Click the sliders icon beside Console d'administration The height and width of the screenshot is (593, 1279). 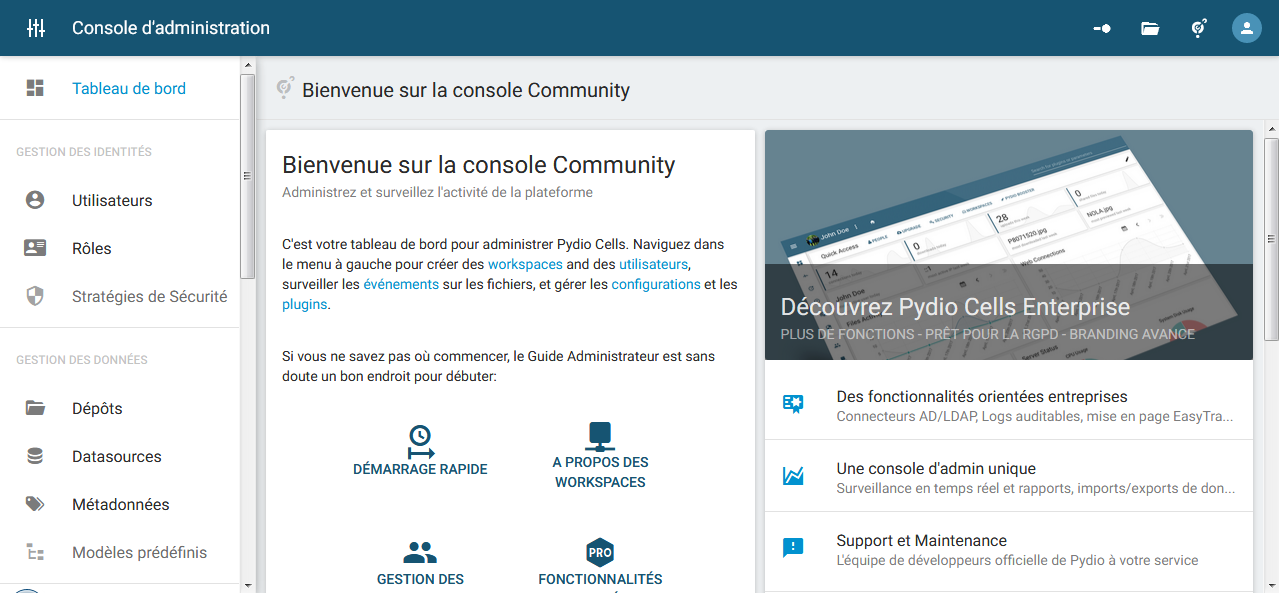click(x=36, y=28)
